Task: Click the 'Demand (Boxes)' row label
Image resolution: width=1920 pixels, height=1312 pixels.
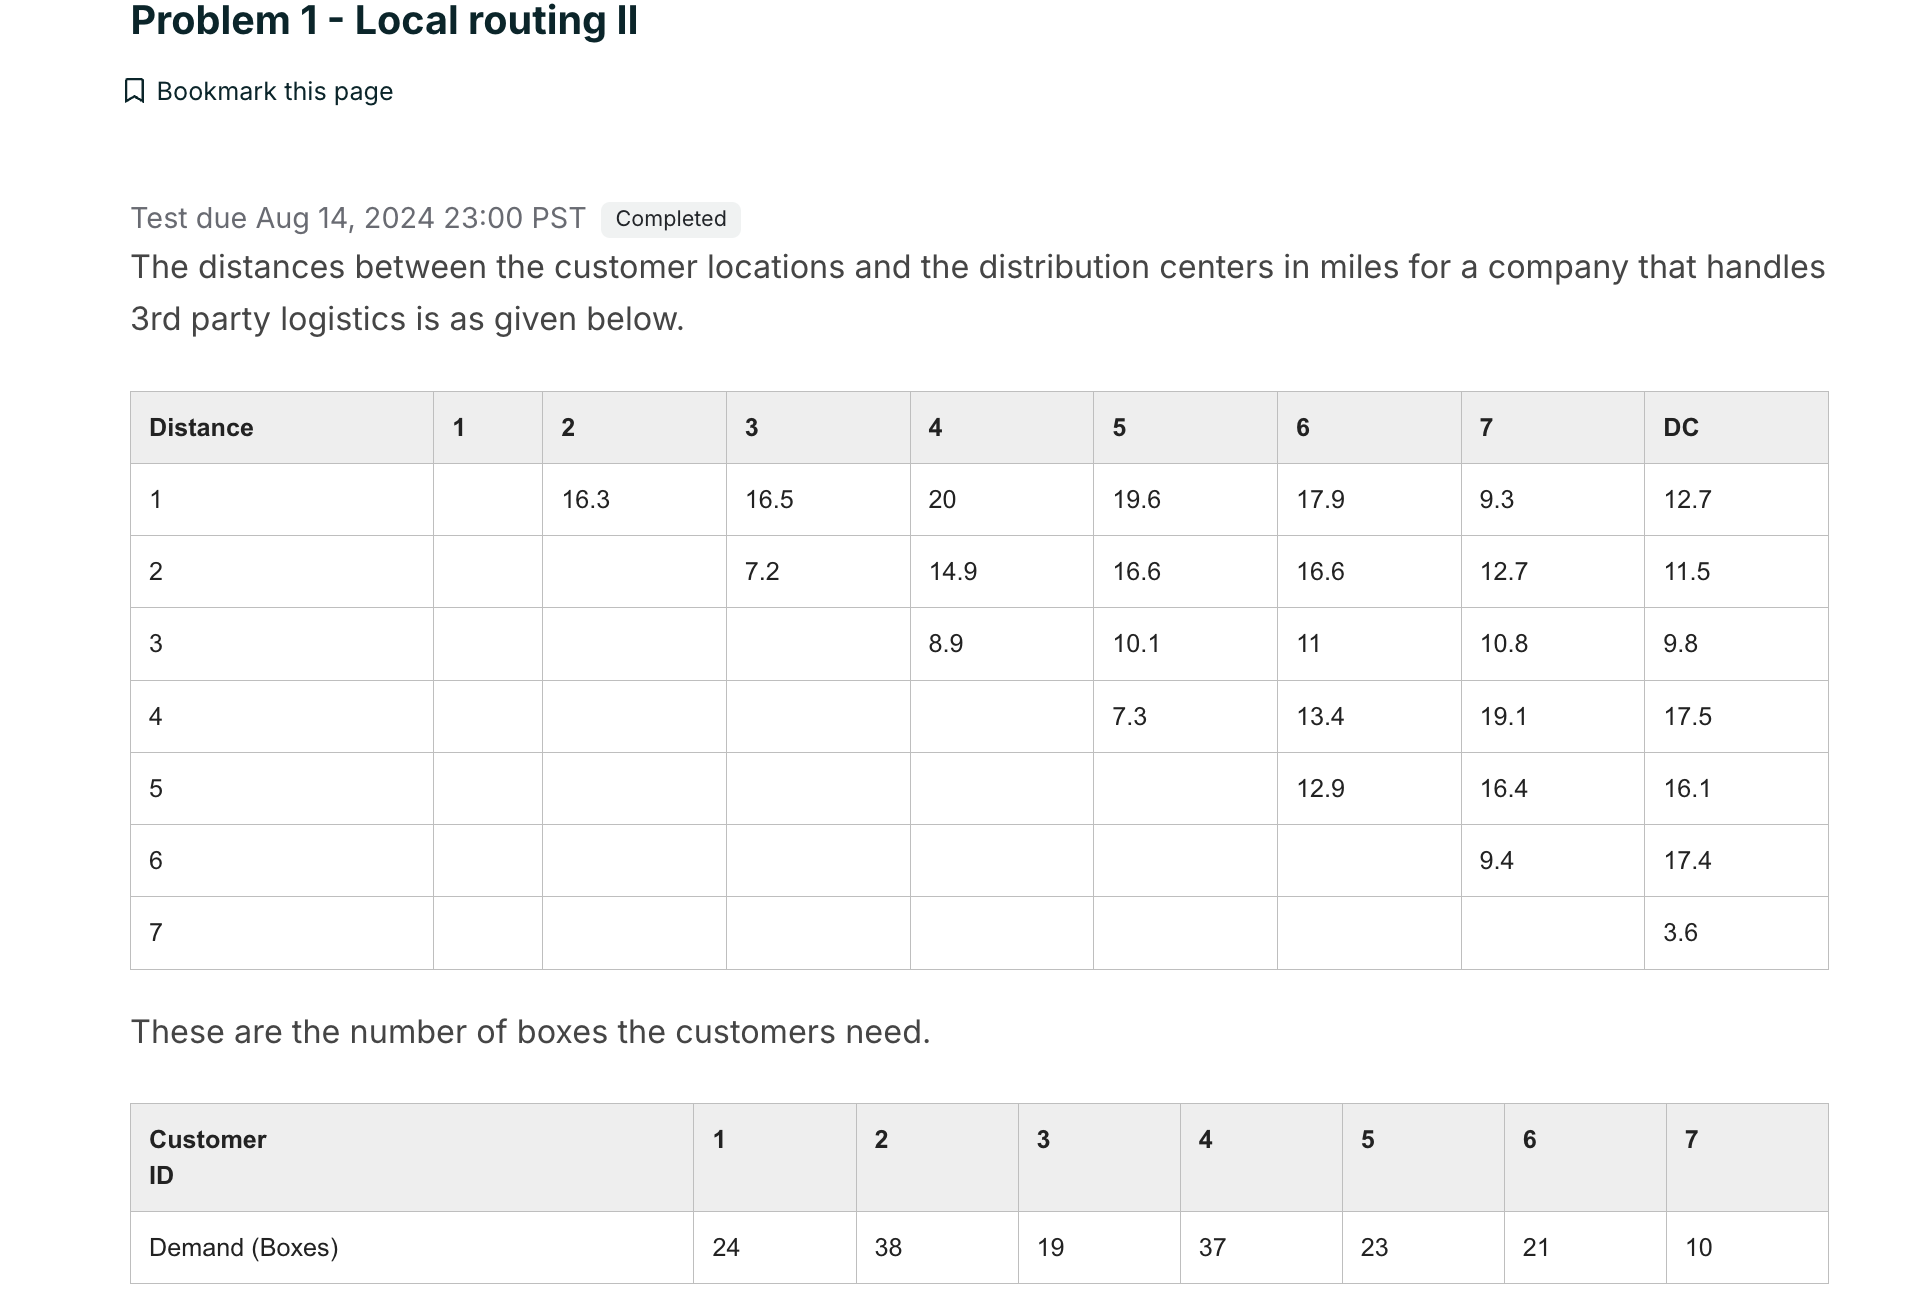Action: pos(244,1247)
